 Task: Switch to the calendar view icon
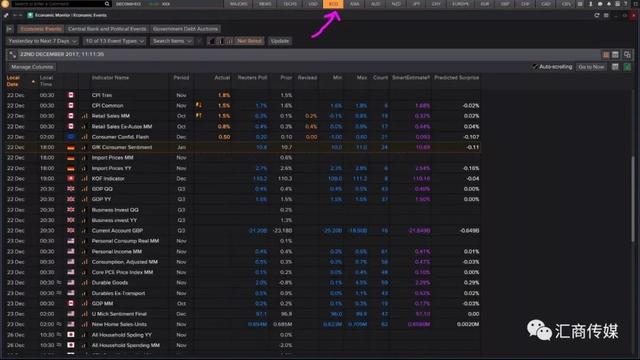click(x=615, y=55)
